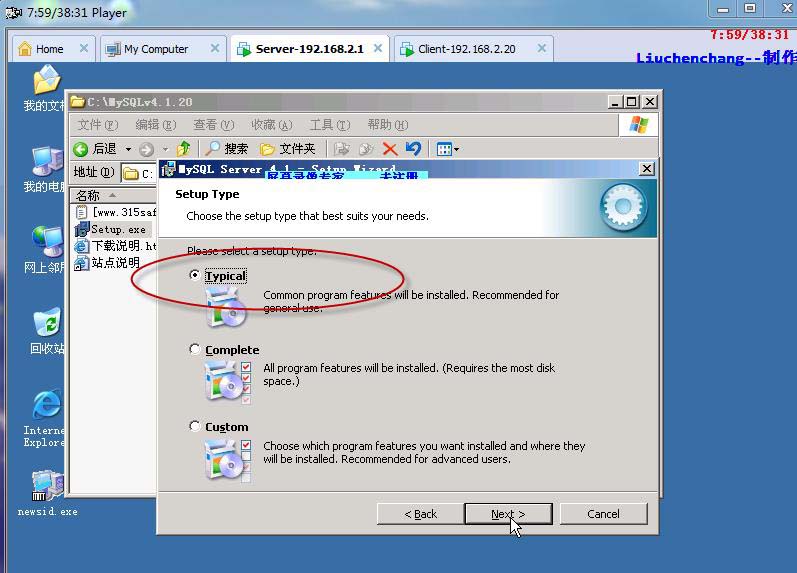Click the Typical setup type illustration icon
797x573 pixels.
[226, 307]
